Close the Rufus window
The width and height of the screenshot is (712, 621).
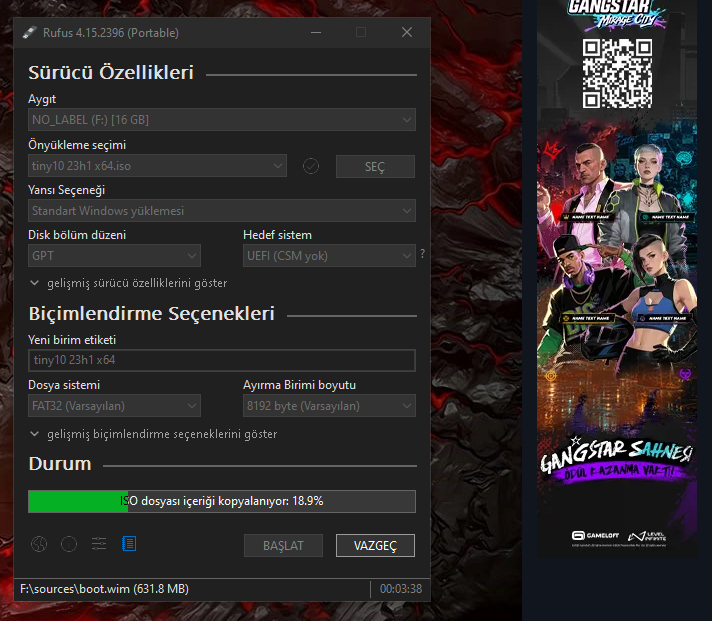pos(407,32)
